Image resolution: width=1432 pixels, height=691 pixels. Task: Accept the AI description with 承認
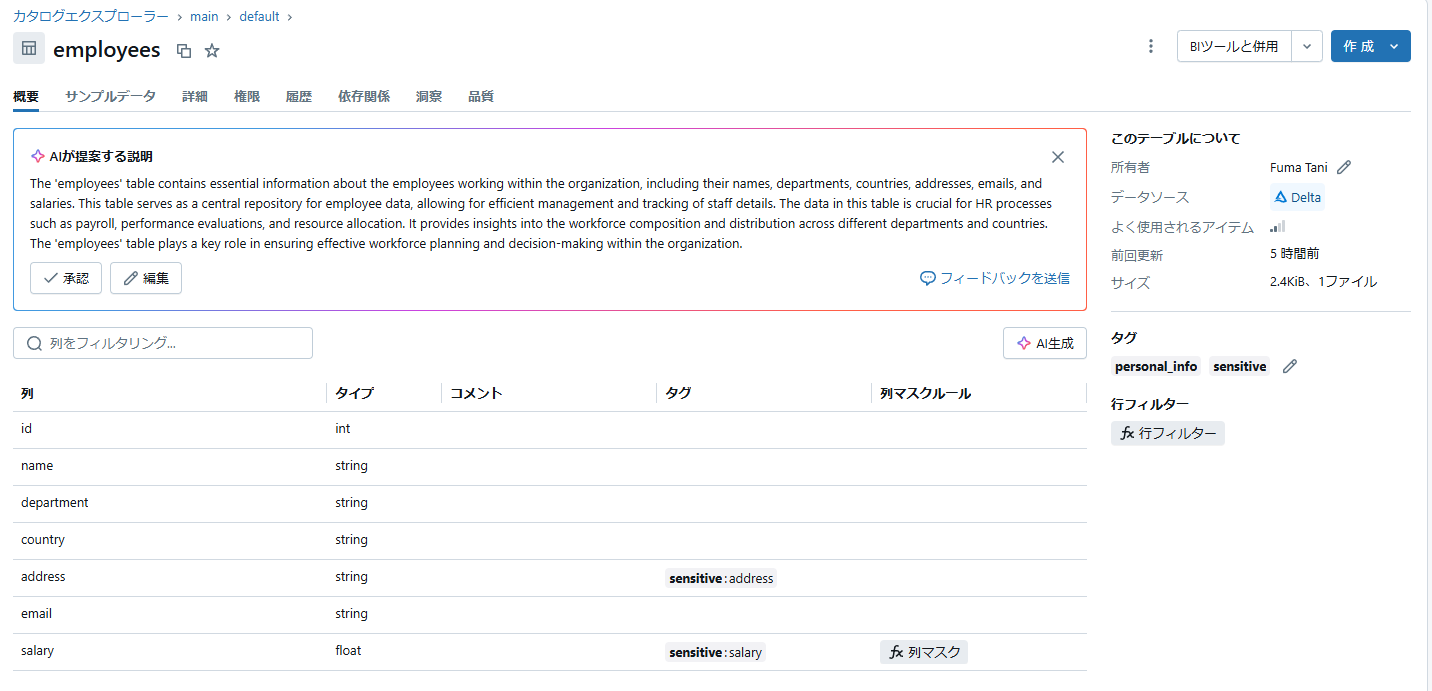(x=66, y=278)
